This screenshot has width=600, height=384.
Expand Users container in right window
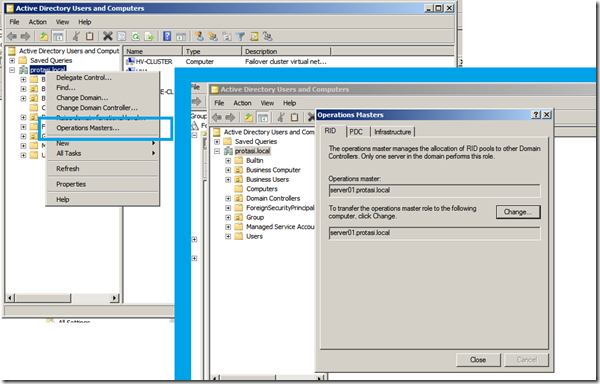pyautogui.click(x=228, y=236)
